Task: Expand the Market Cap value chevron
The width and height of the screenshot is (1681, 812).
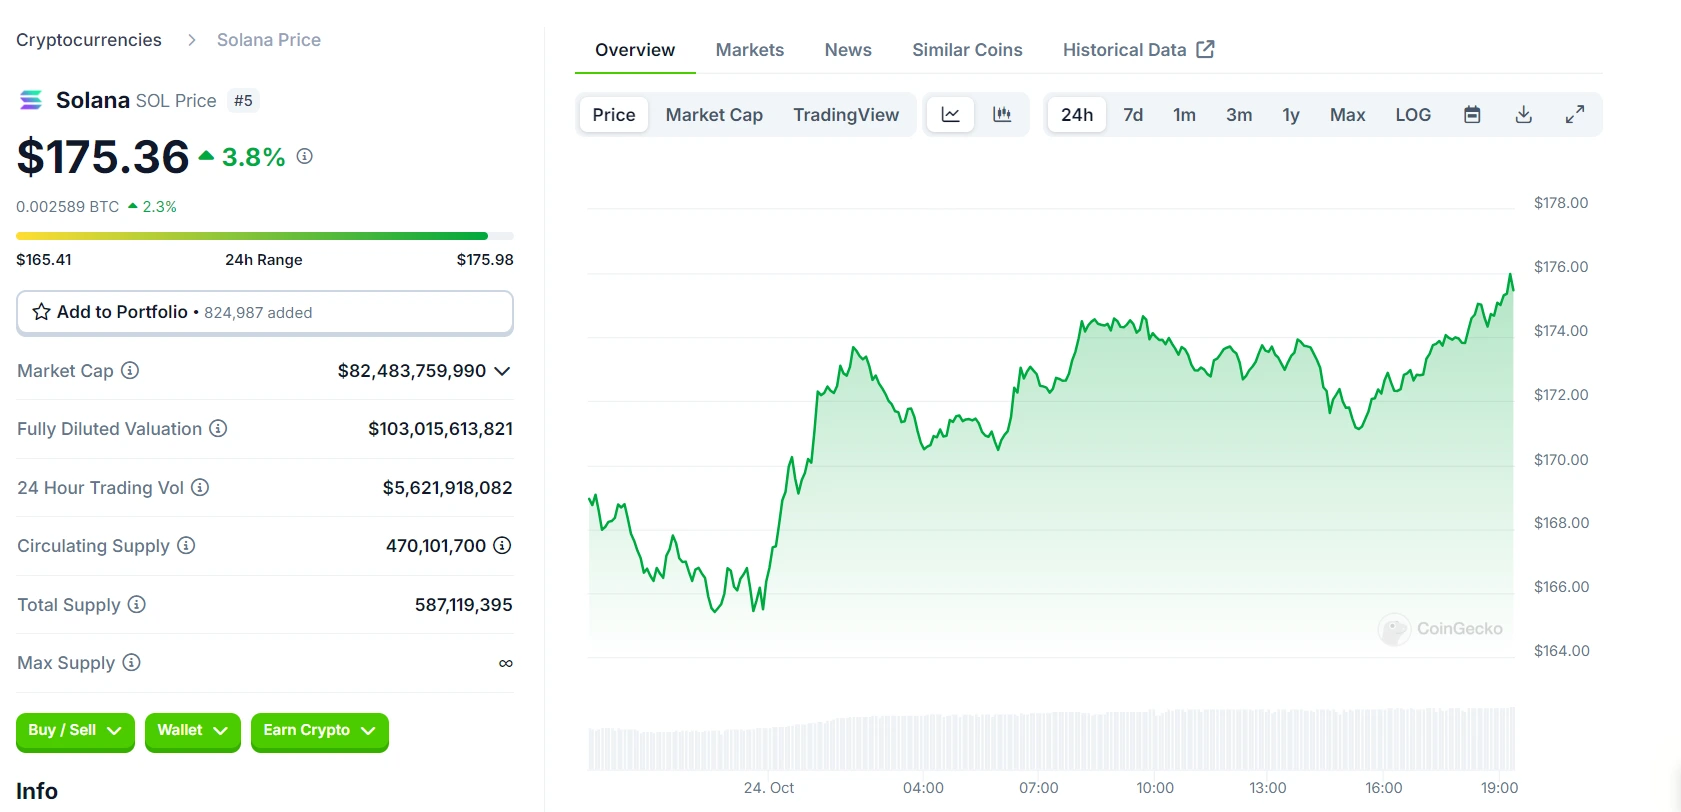Action: click(502, 371)
